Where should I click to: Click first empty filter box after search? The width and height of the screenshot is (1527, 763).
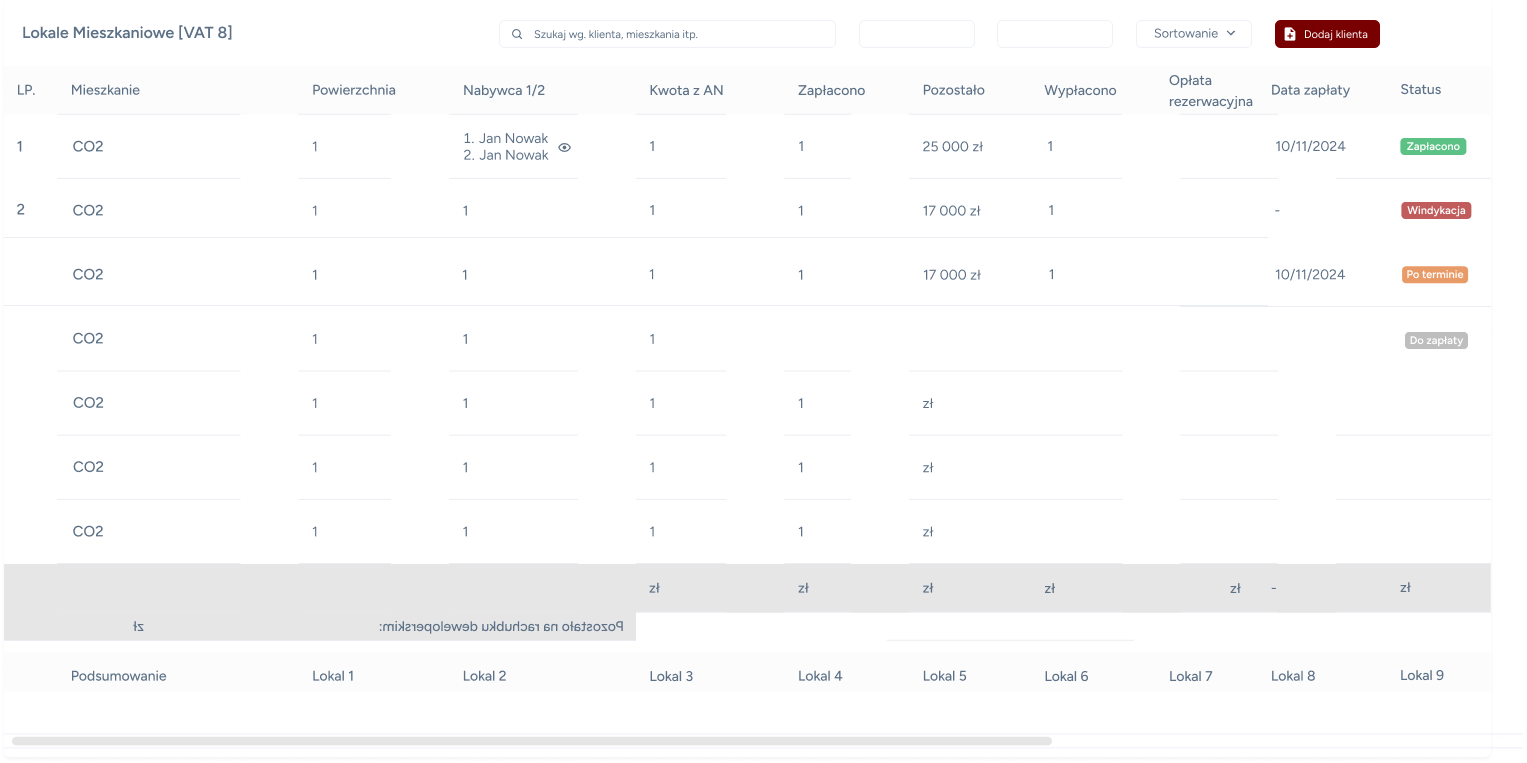pos(916,34)
